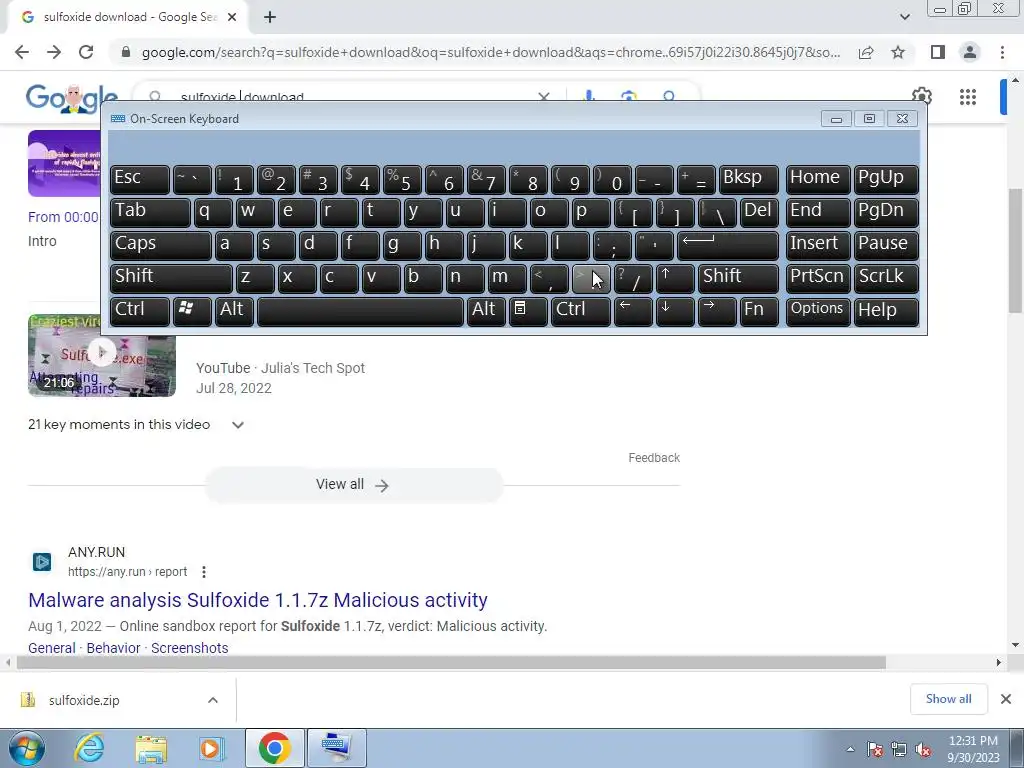Screen dimensions: 1024x768
Task: Click the Esc key on keyboard
Action: (x=140, y=180)
